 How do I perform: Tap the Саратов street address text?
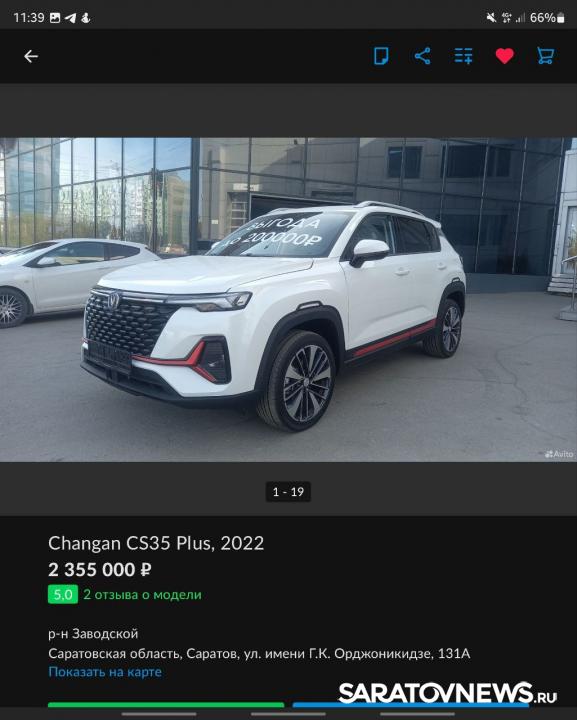[259, 653]
